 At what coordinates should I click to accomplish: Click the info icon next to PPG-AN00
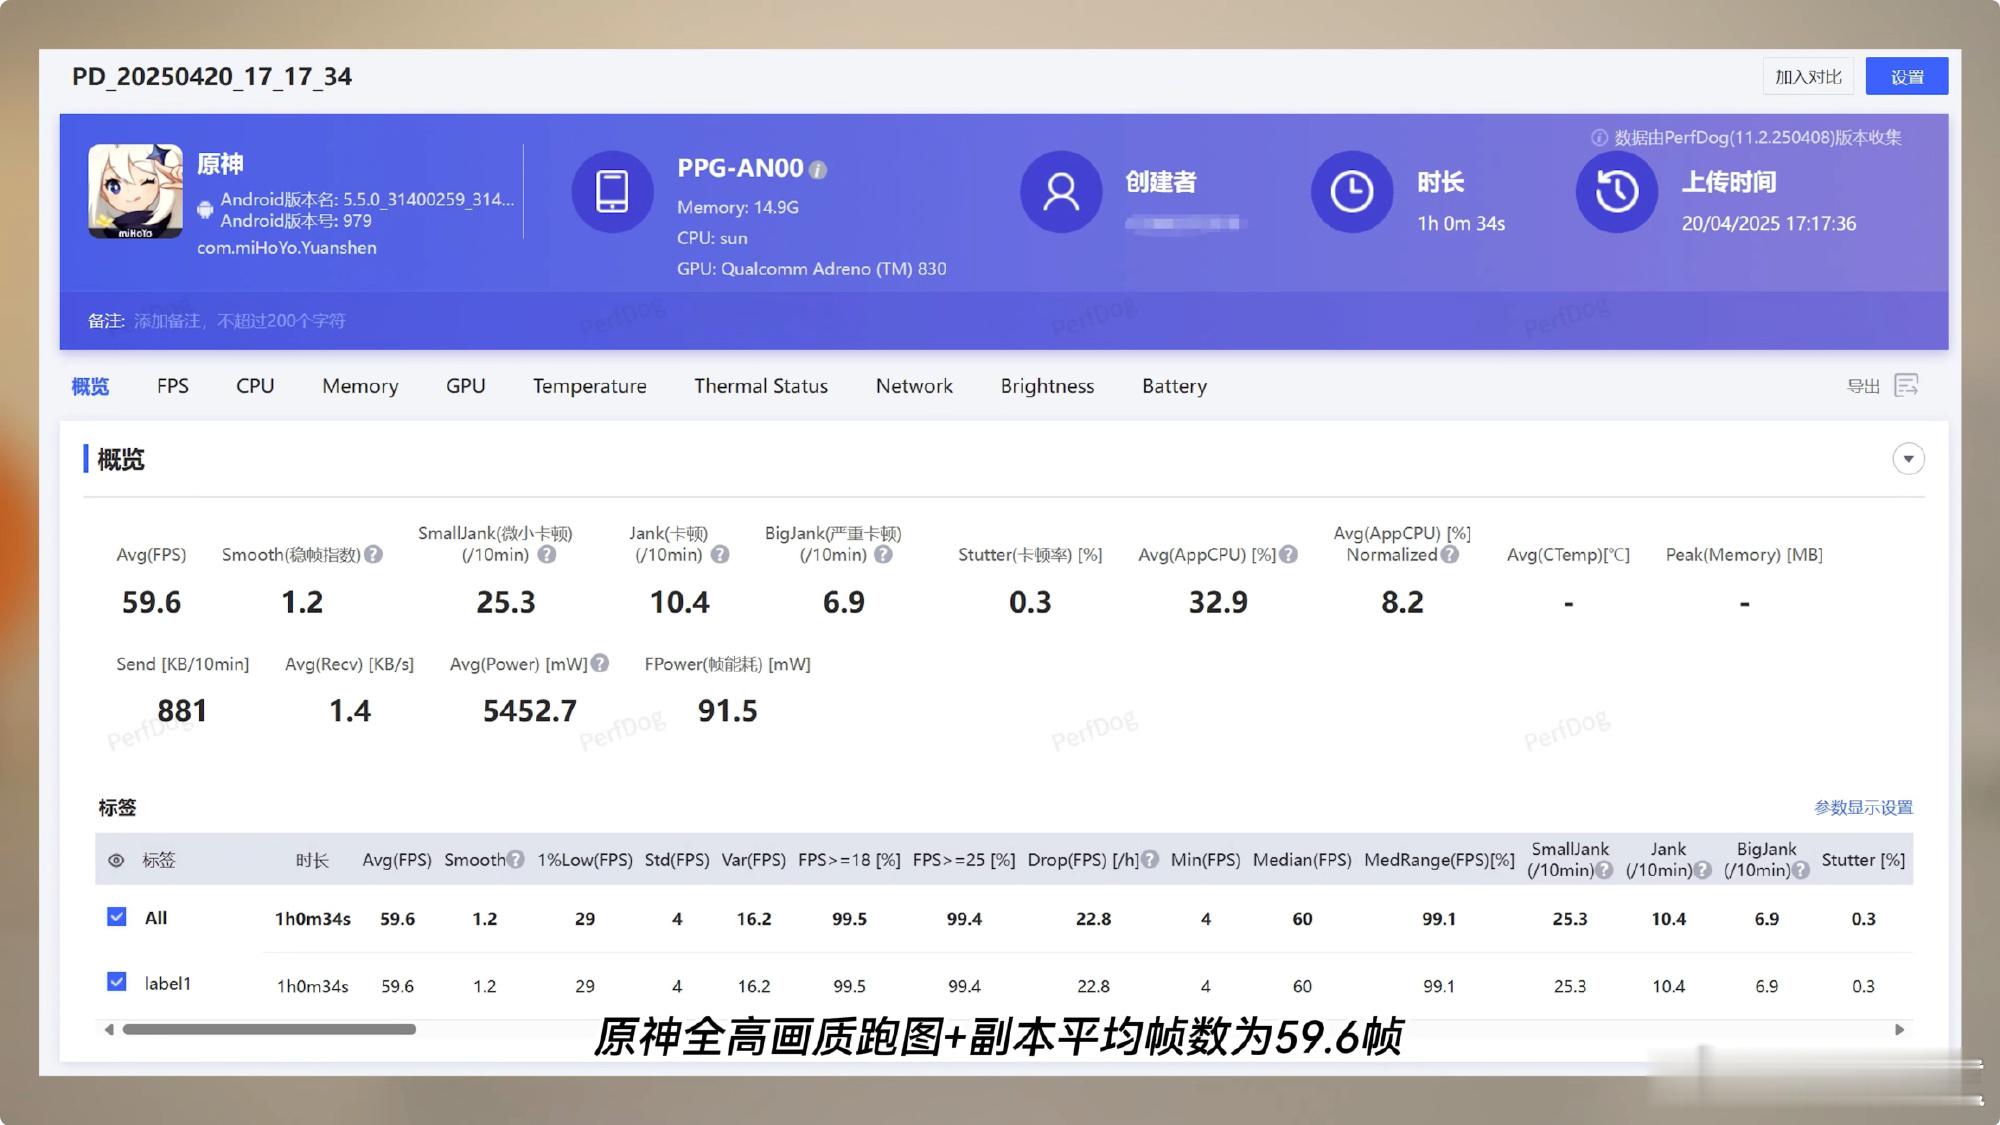tap(818, 170)
